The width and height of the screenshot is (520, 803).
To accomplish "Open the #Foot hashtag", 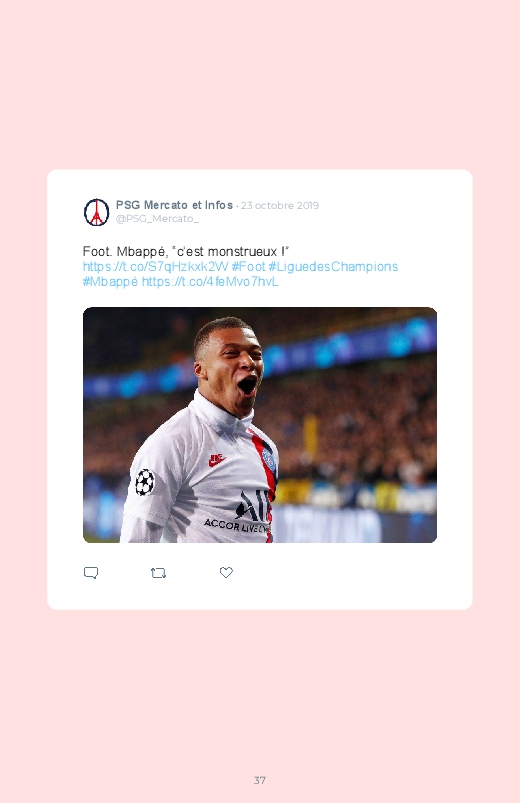I will (248, 266).
